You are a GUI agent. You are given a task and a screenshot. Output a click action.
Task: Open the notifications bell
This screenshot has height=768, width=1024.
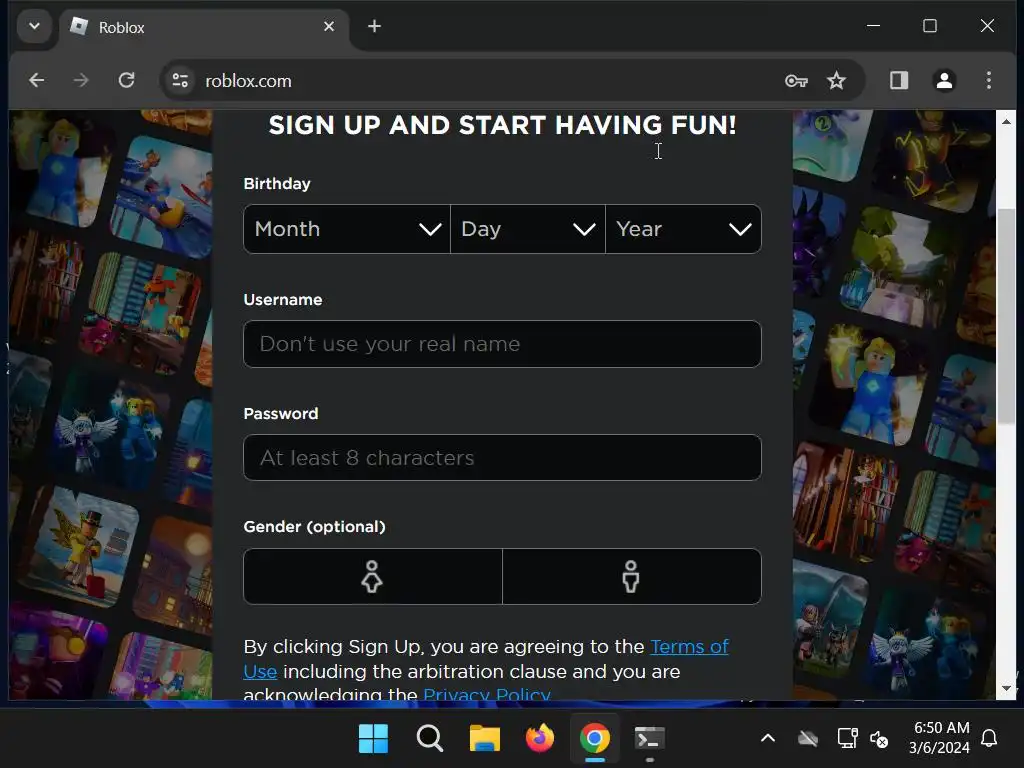pyautogui.click(x=989, y=739)
